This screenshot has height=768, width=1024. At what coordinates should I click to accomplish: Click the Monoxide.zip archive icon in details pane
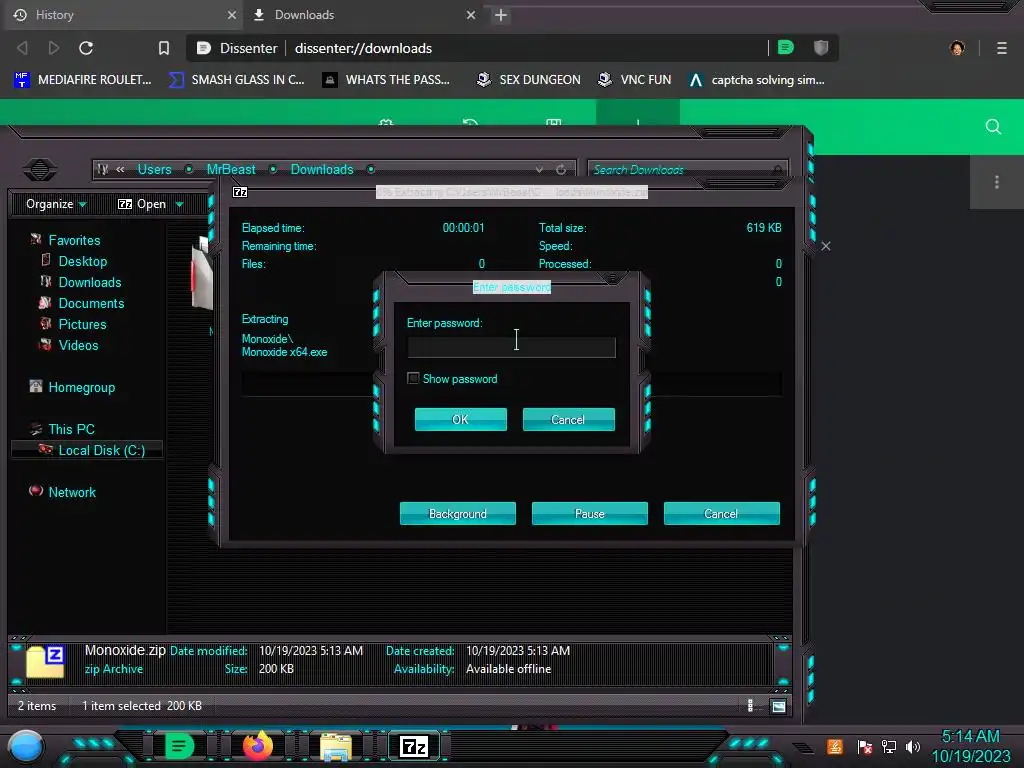(x=45, y=661)
